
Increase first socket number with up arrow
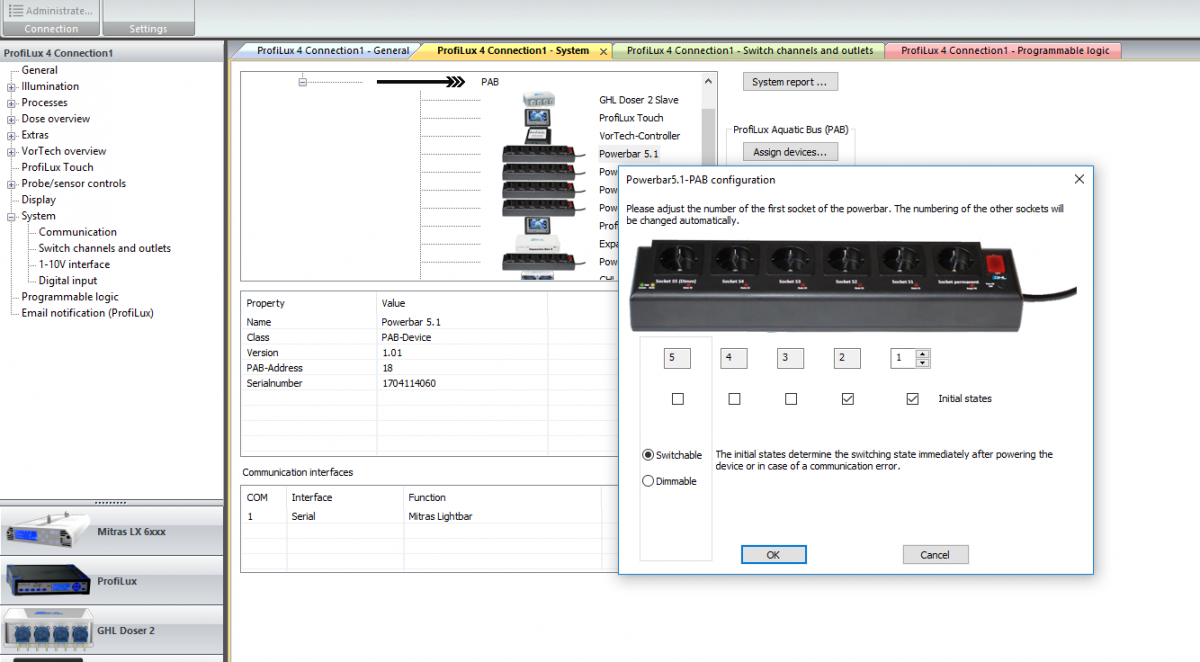(x=922, y=353)
